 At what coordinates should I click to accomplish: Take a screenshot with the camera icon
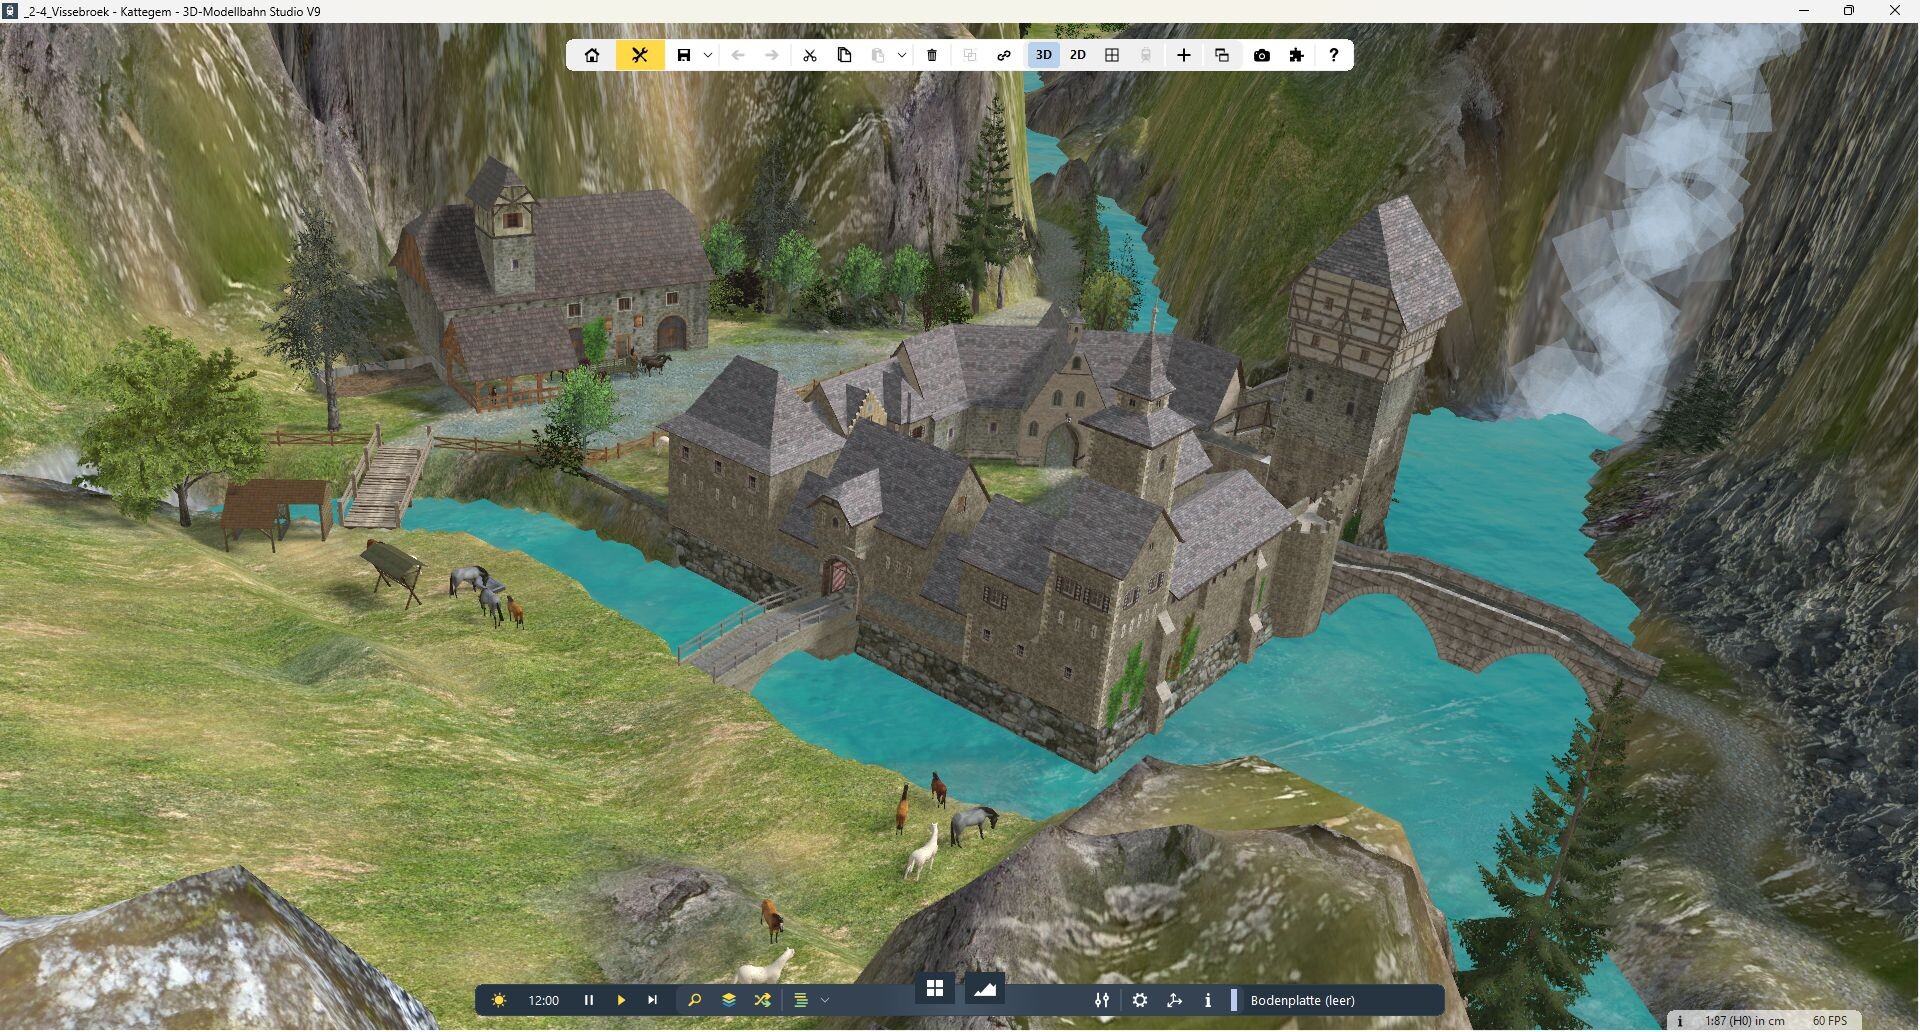click(x=1262, y=55)
